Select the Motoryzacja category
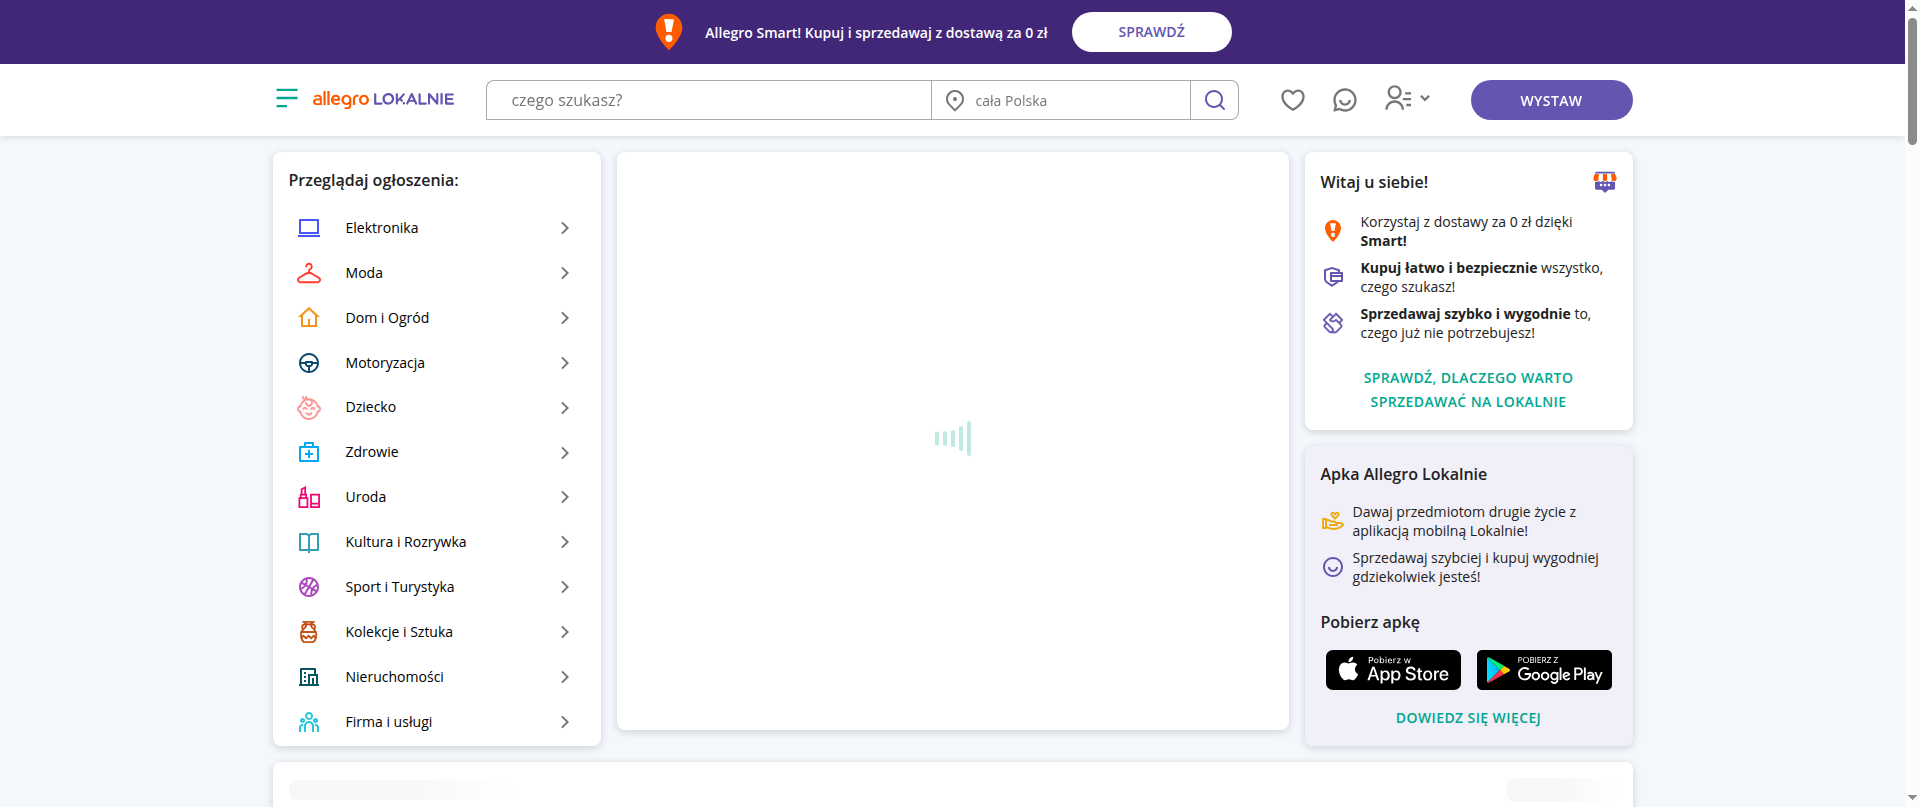The width and height of the screenshot is (1920, 807). coord(437,363)
